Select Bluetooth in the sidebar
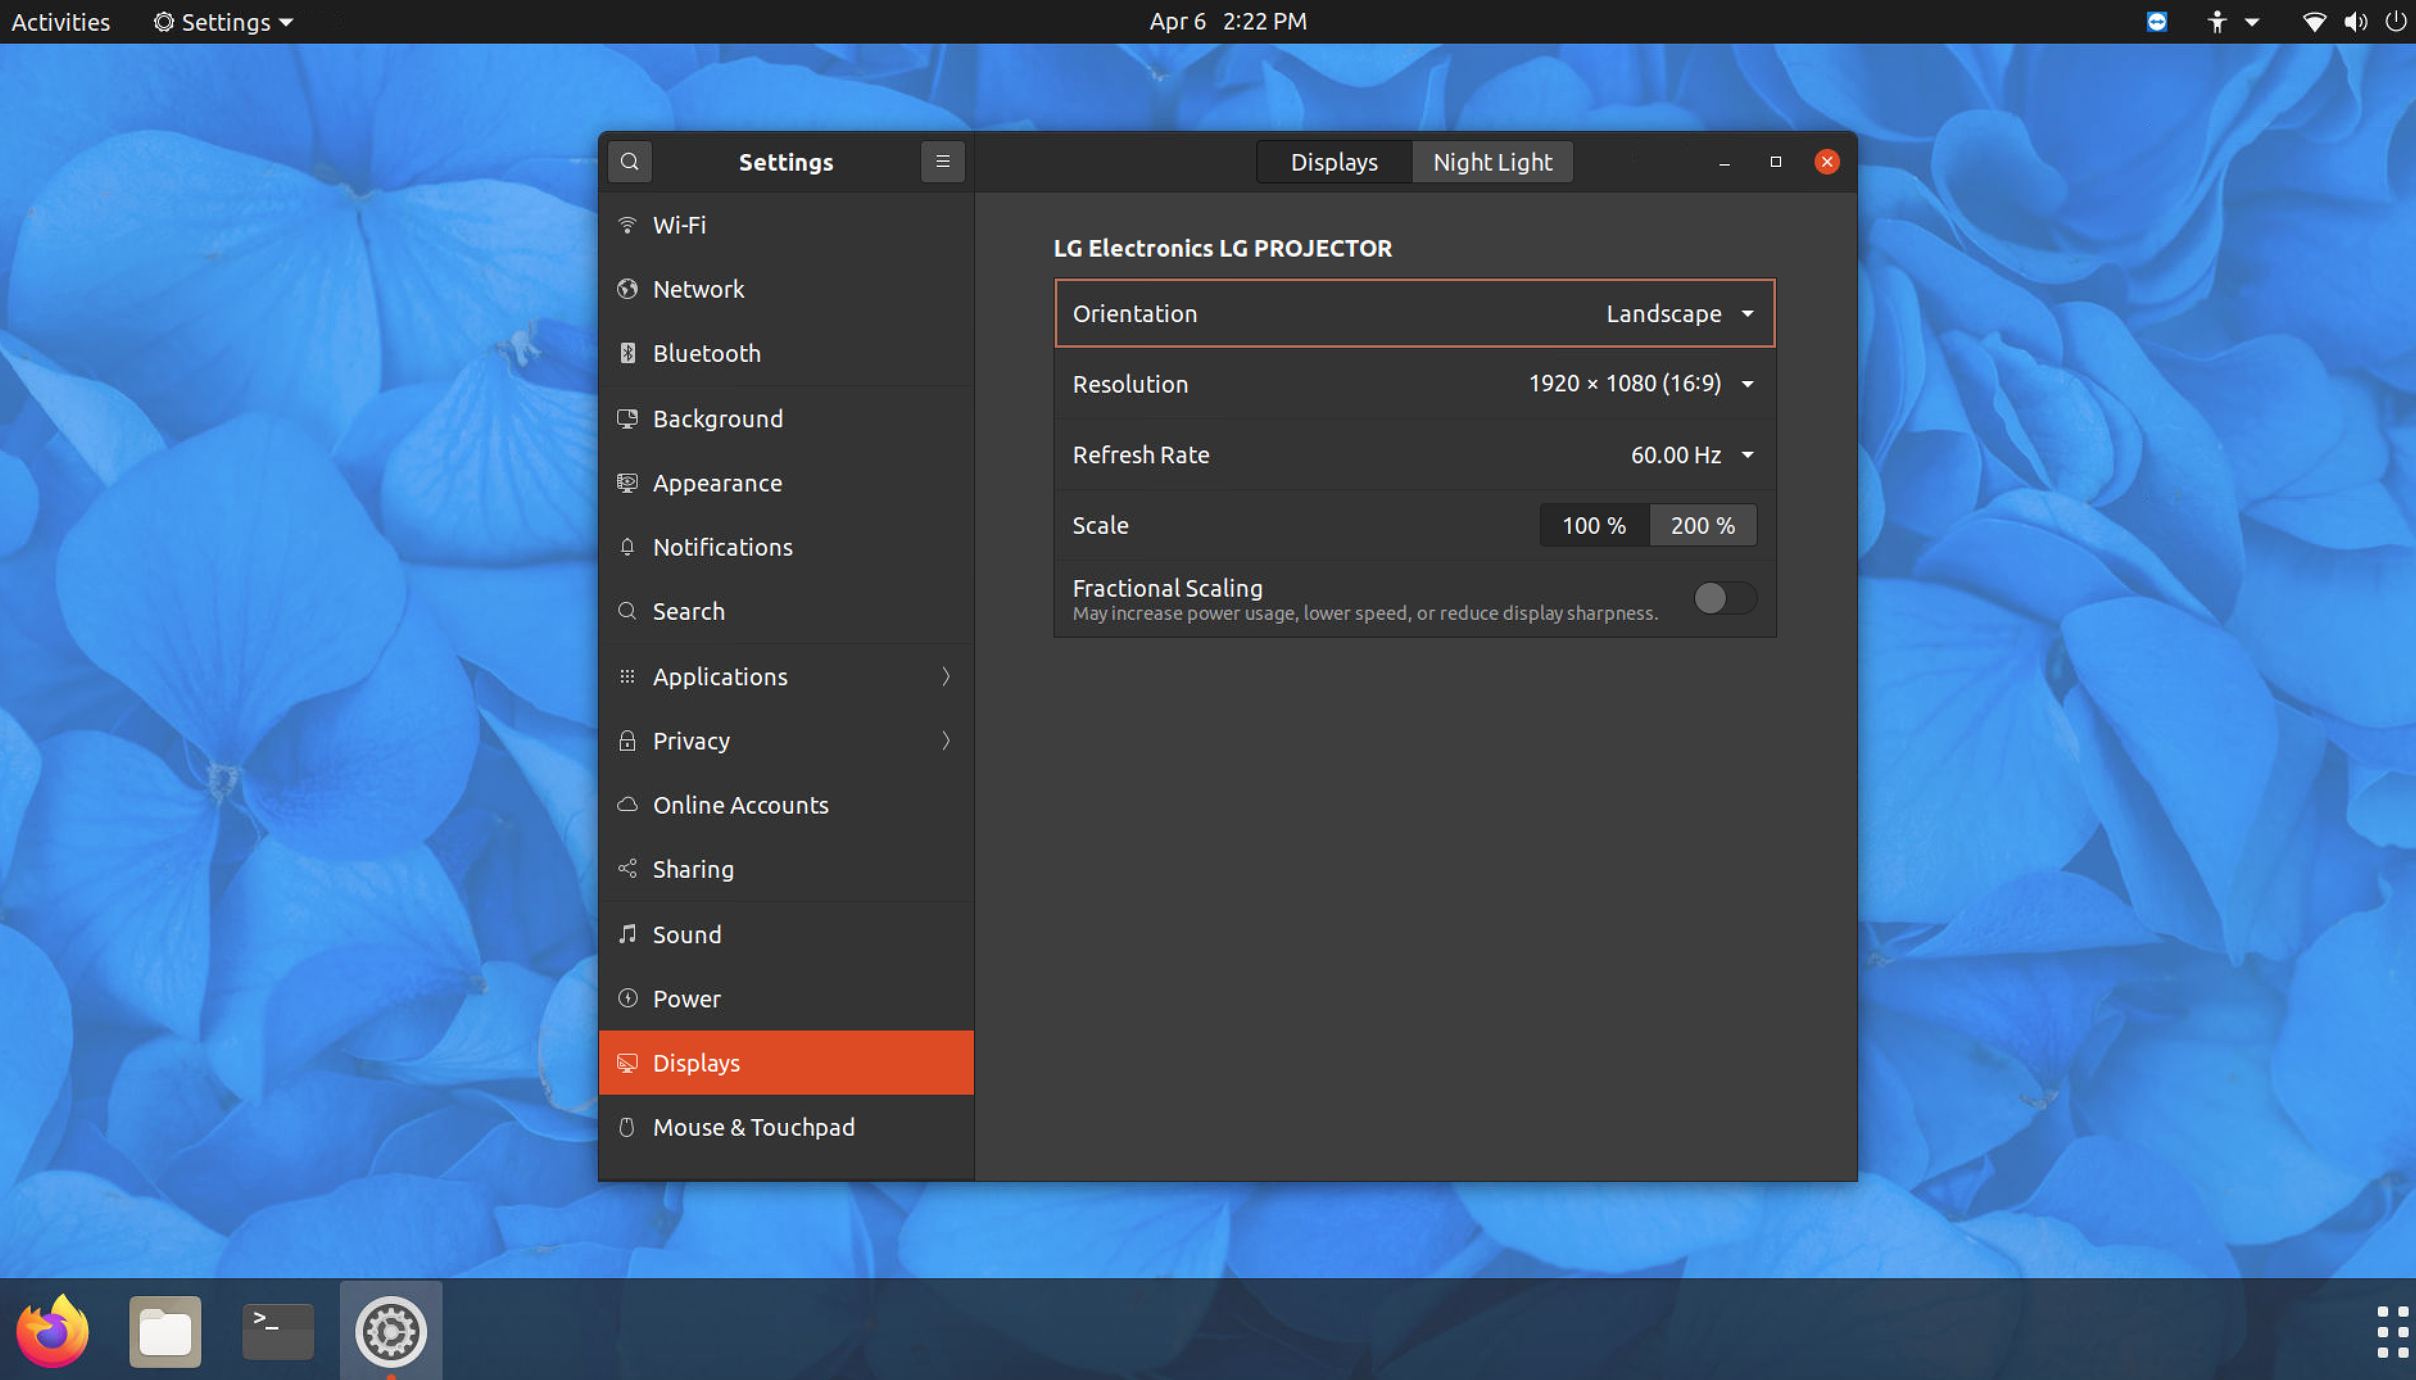This screenshot has height=1380, width=2416. click(x=706, y=353)
